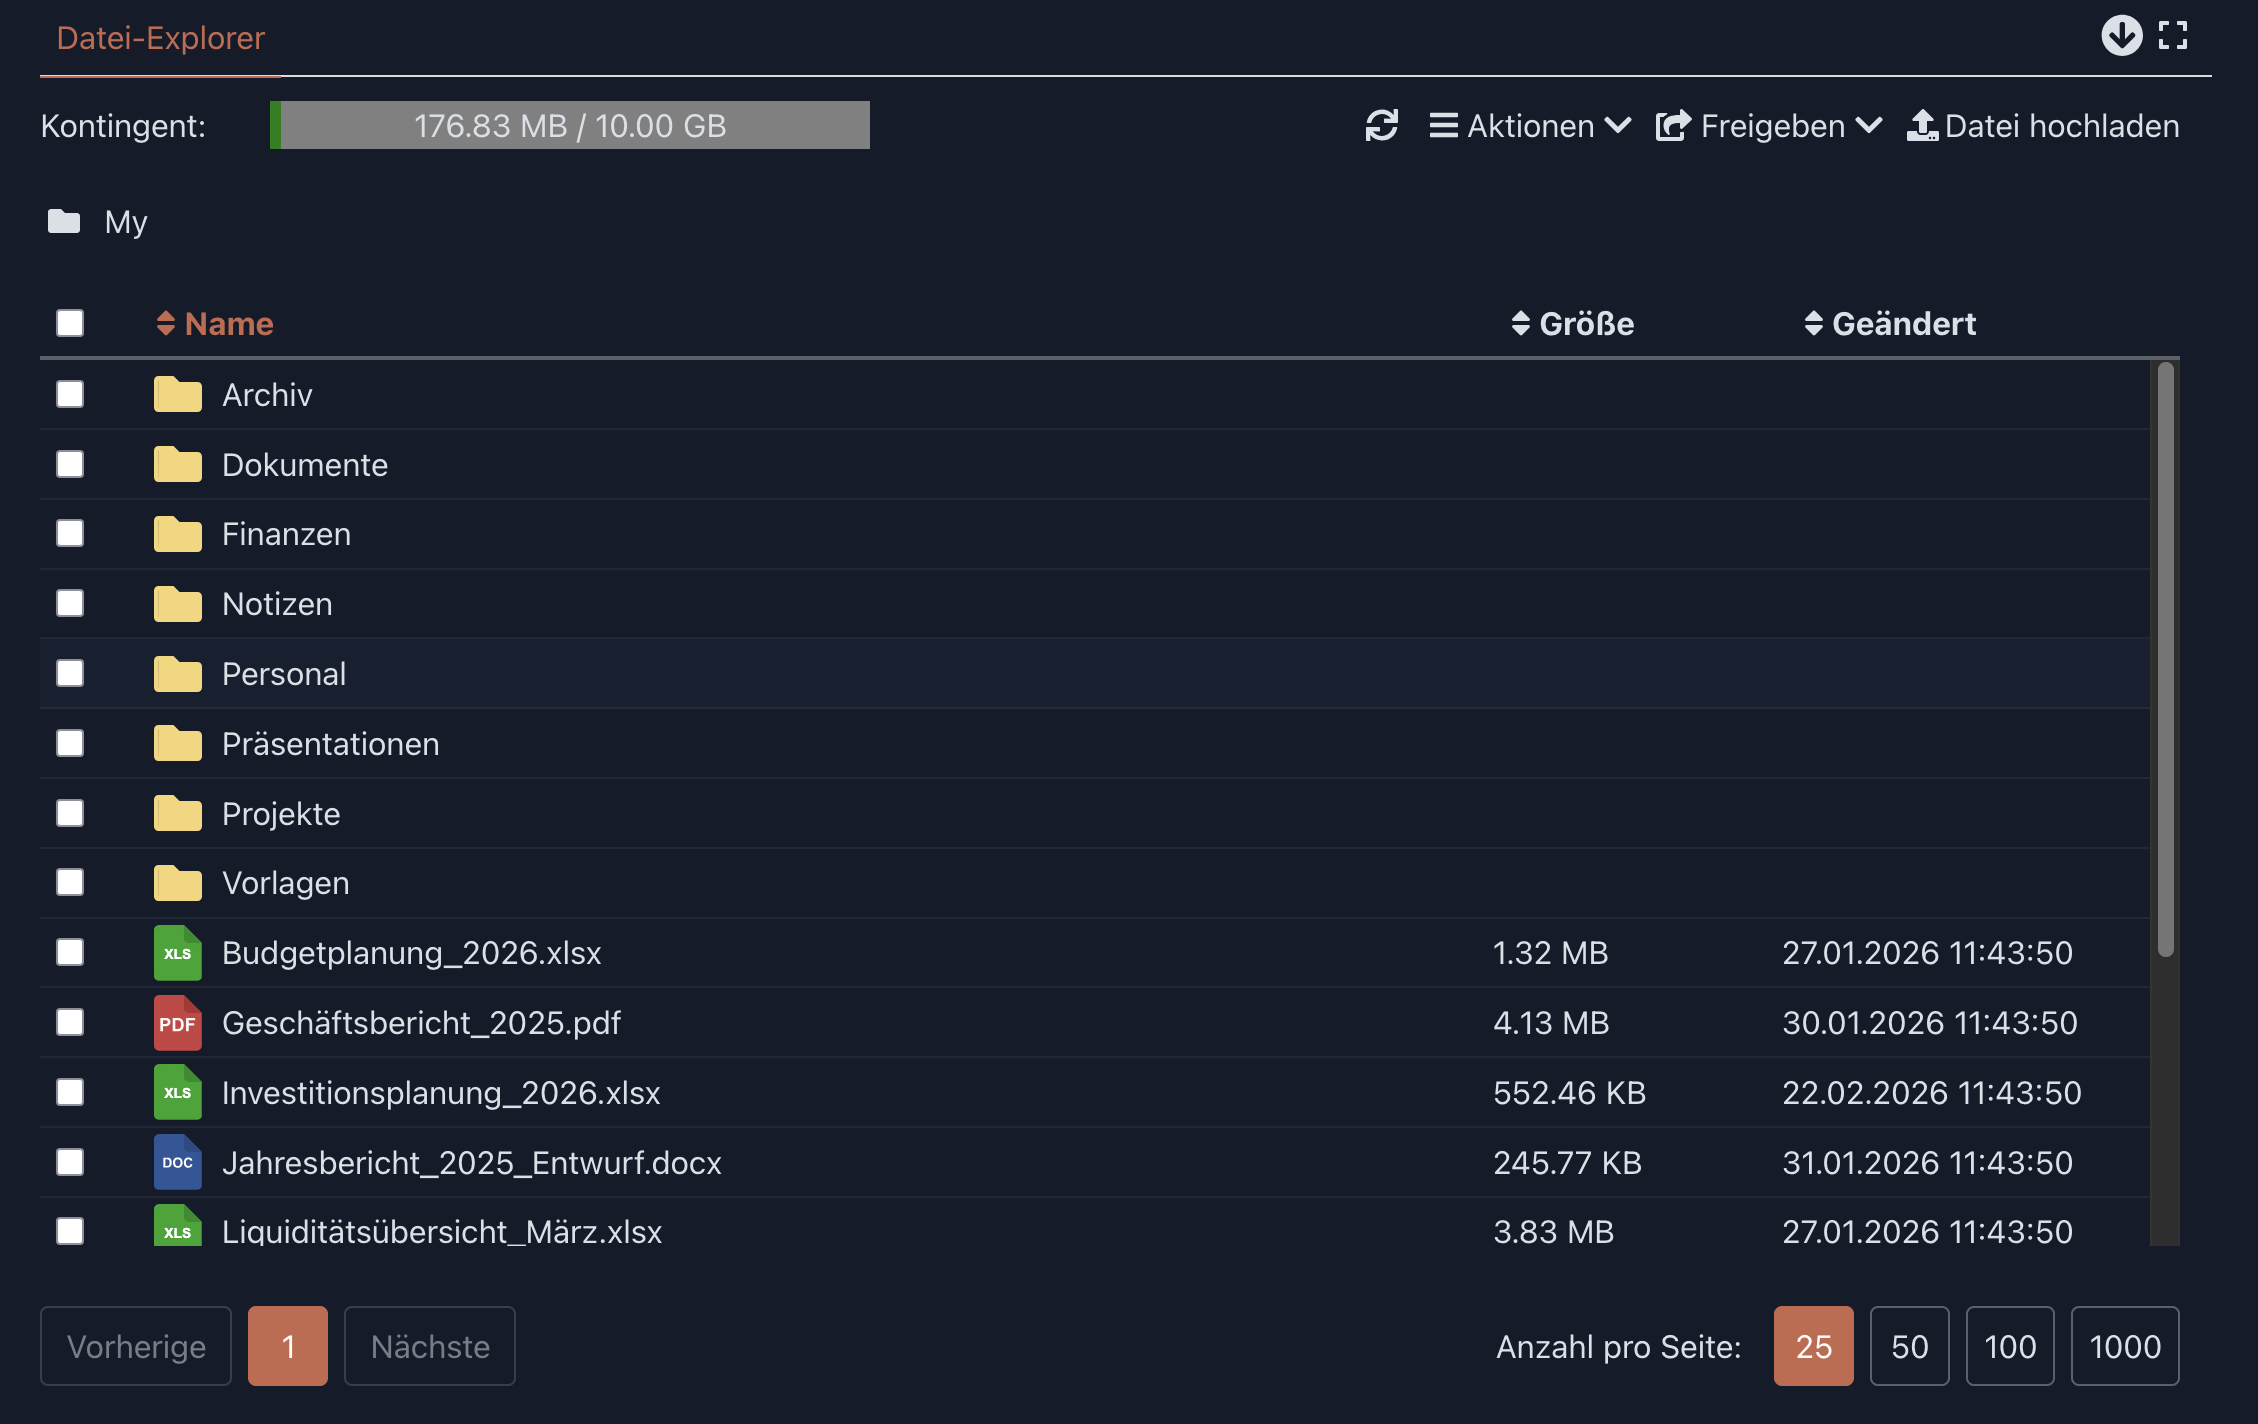The width and height of the screenshot is (2258, 1424).
Task: Click Datei hochladen upload button
Action: point(2043,126)
